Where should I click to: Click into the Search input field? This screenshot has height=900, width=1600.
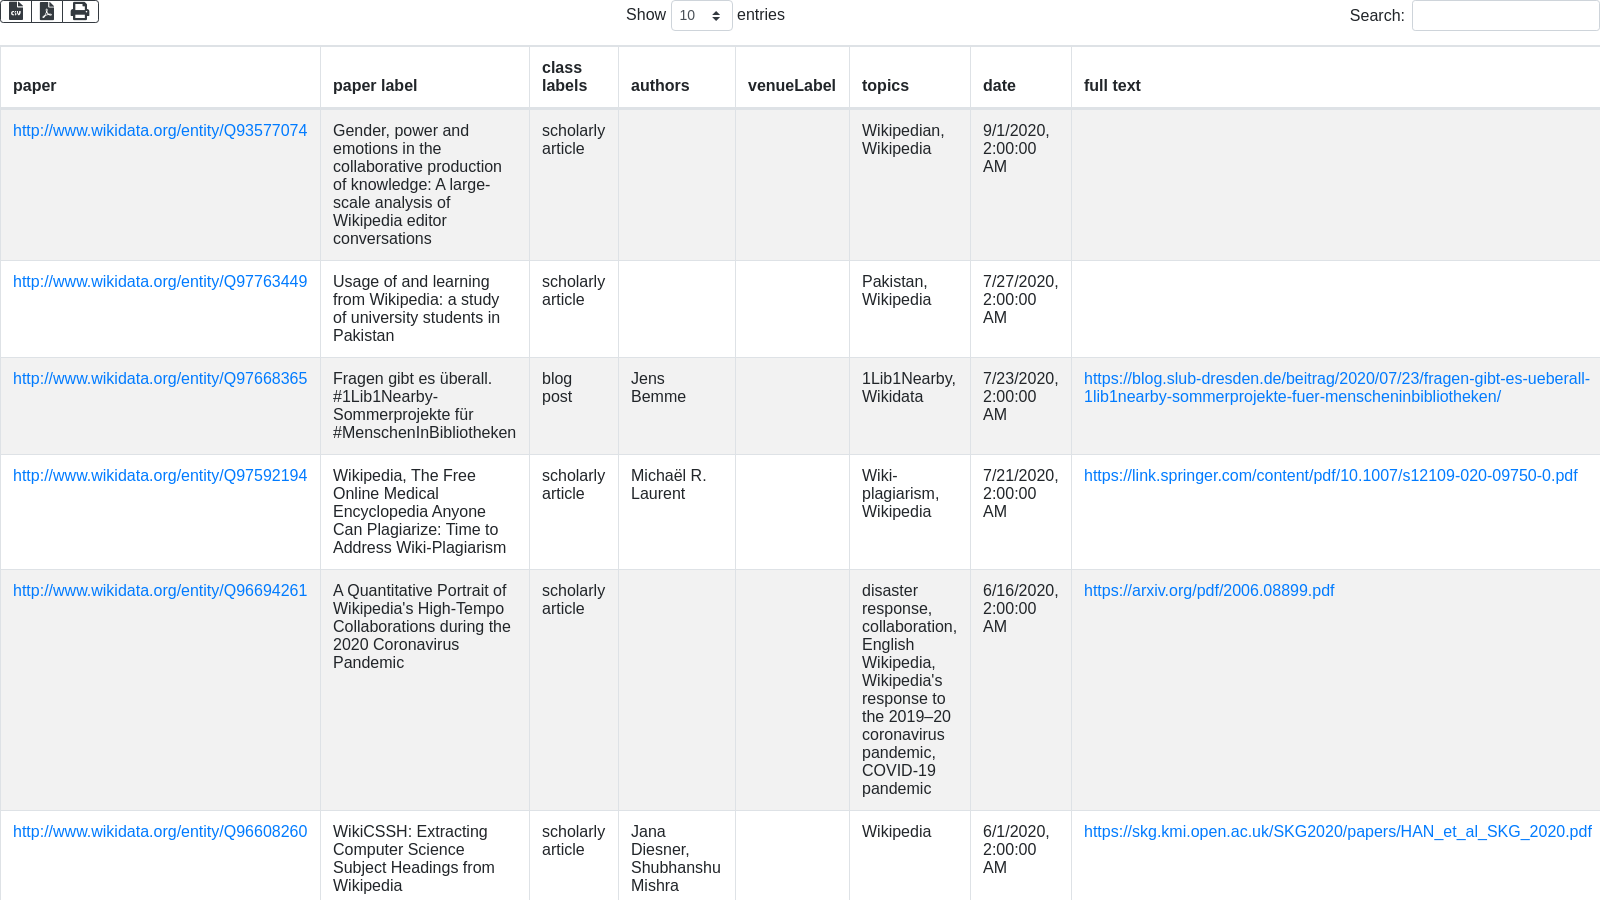click(x=1504, y=15)
